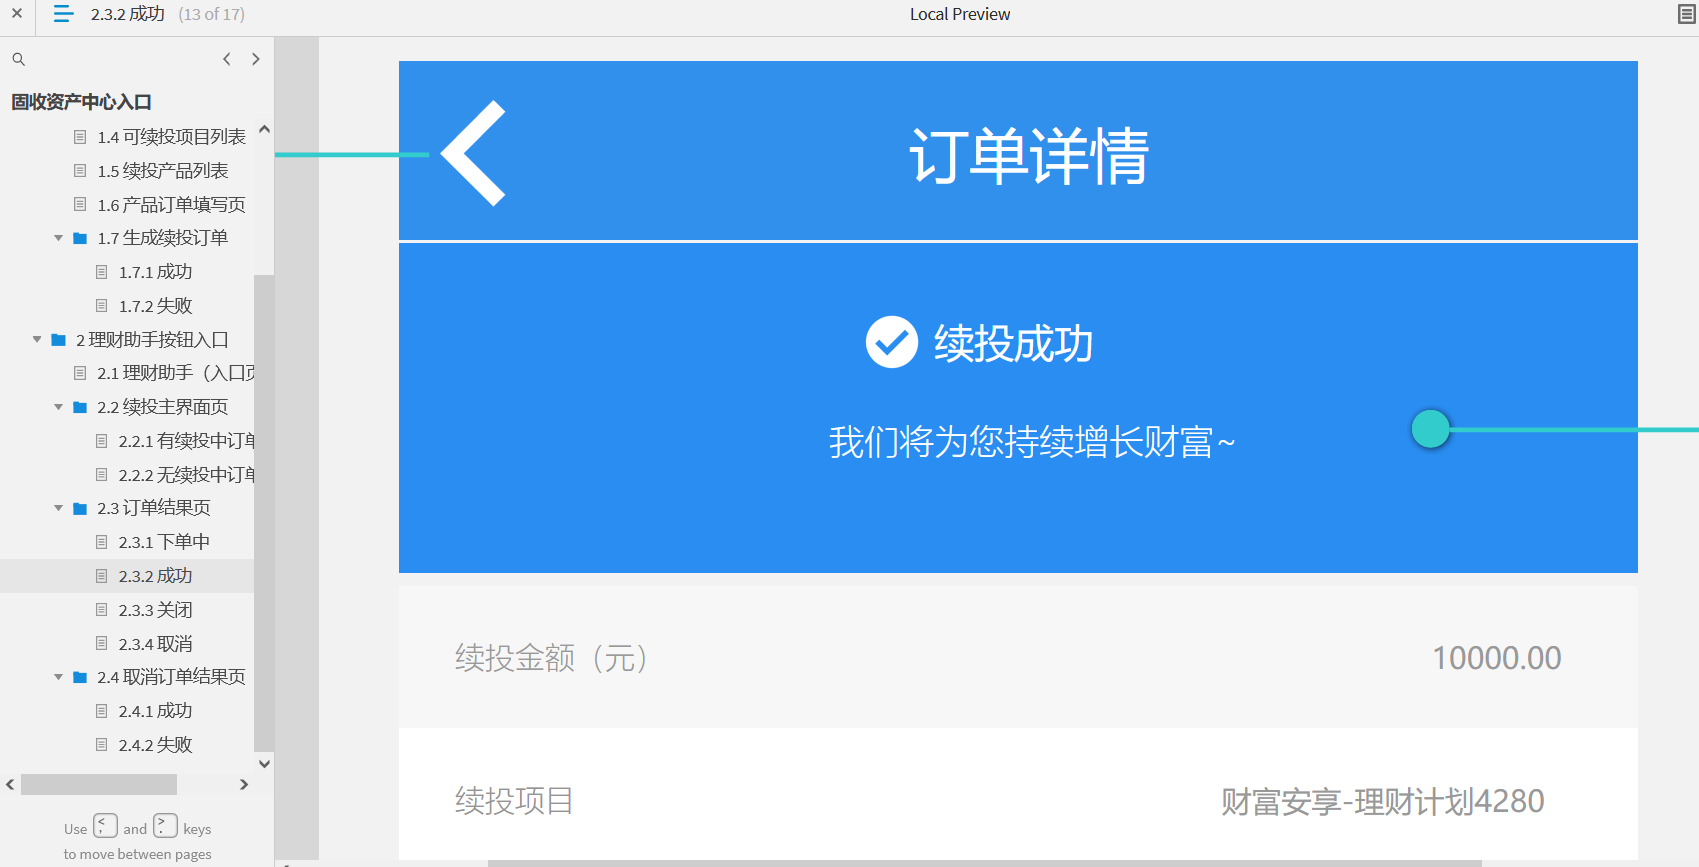This screenshot has height=867, width=1699.
Task: Click the page icon next to 2.2.1 有续投中订单
Action: (x=101, y=441)
